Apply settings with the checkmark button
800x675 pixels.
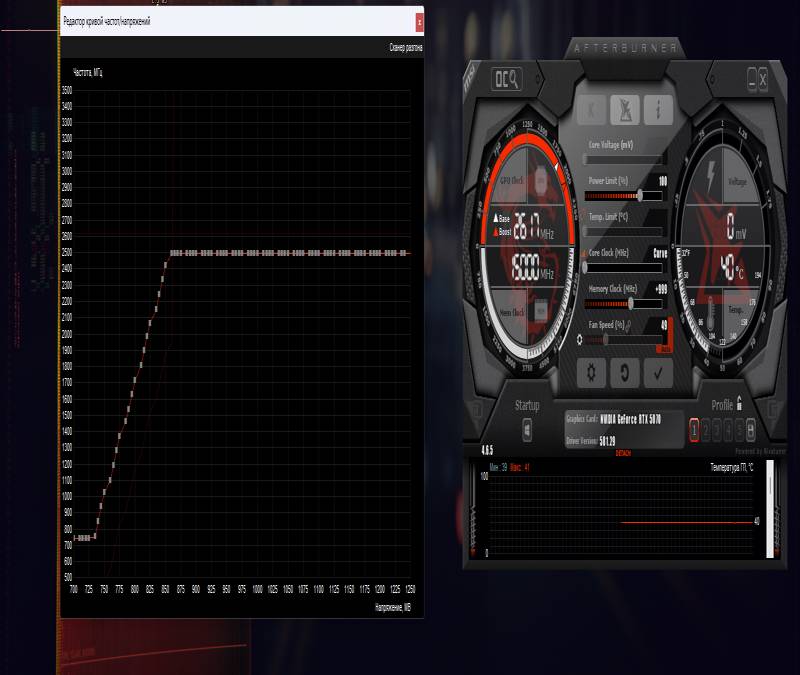click(658, 373)
